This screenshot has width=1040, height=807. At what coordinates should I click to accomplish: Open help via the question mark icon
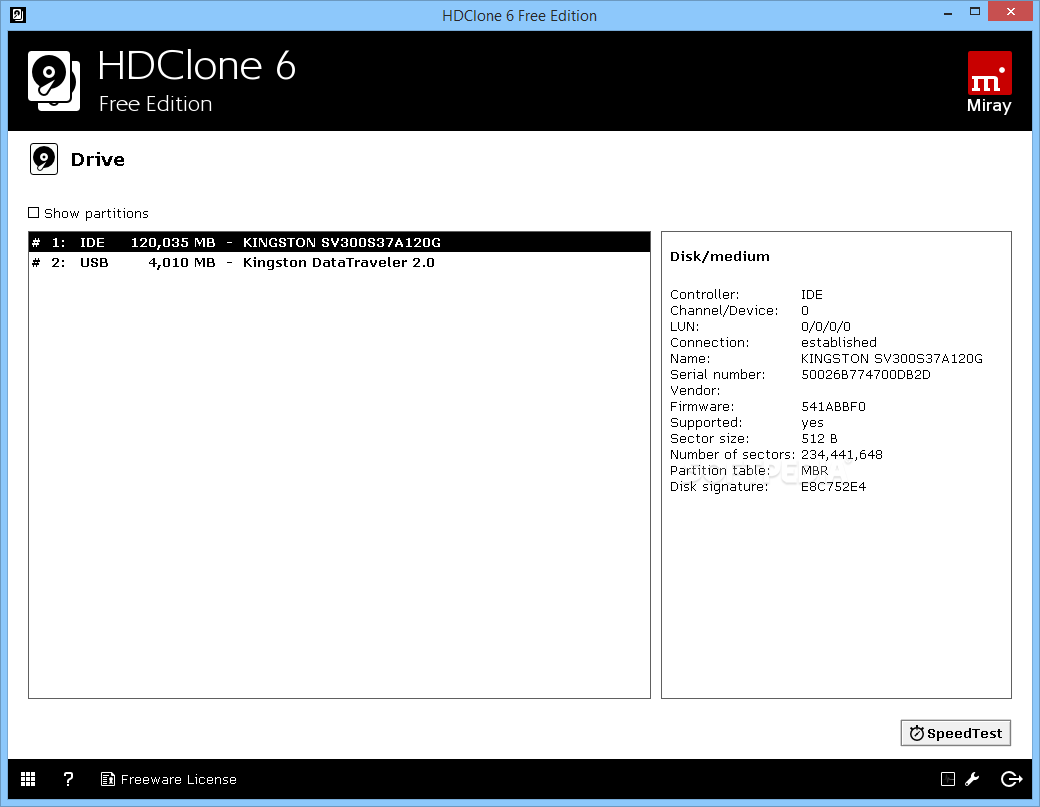[x=68, y=779]
